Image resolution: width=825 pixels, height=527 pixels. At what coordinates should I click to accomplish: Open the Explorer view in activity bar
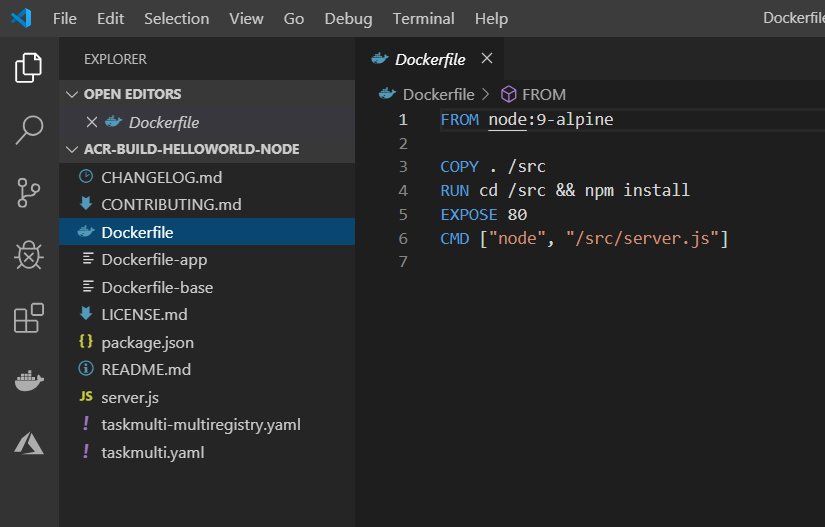28,67
